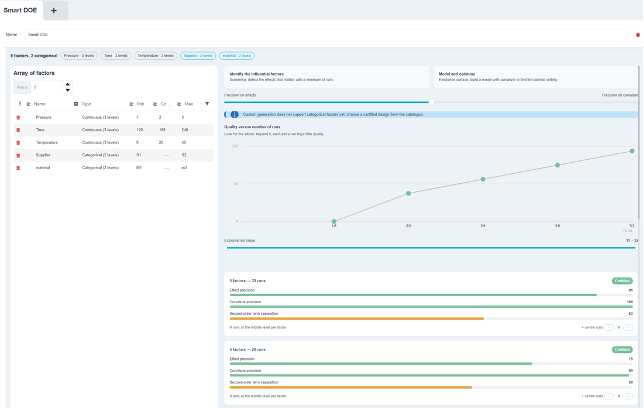Click the precision on effects slider handle
Image resolution: width=644 pixels, height=408 pixels.
[x=431, y=102]
